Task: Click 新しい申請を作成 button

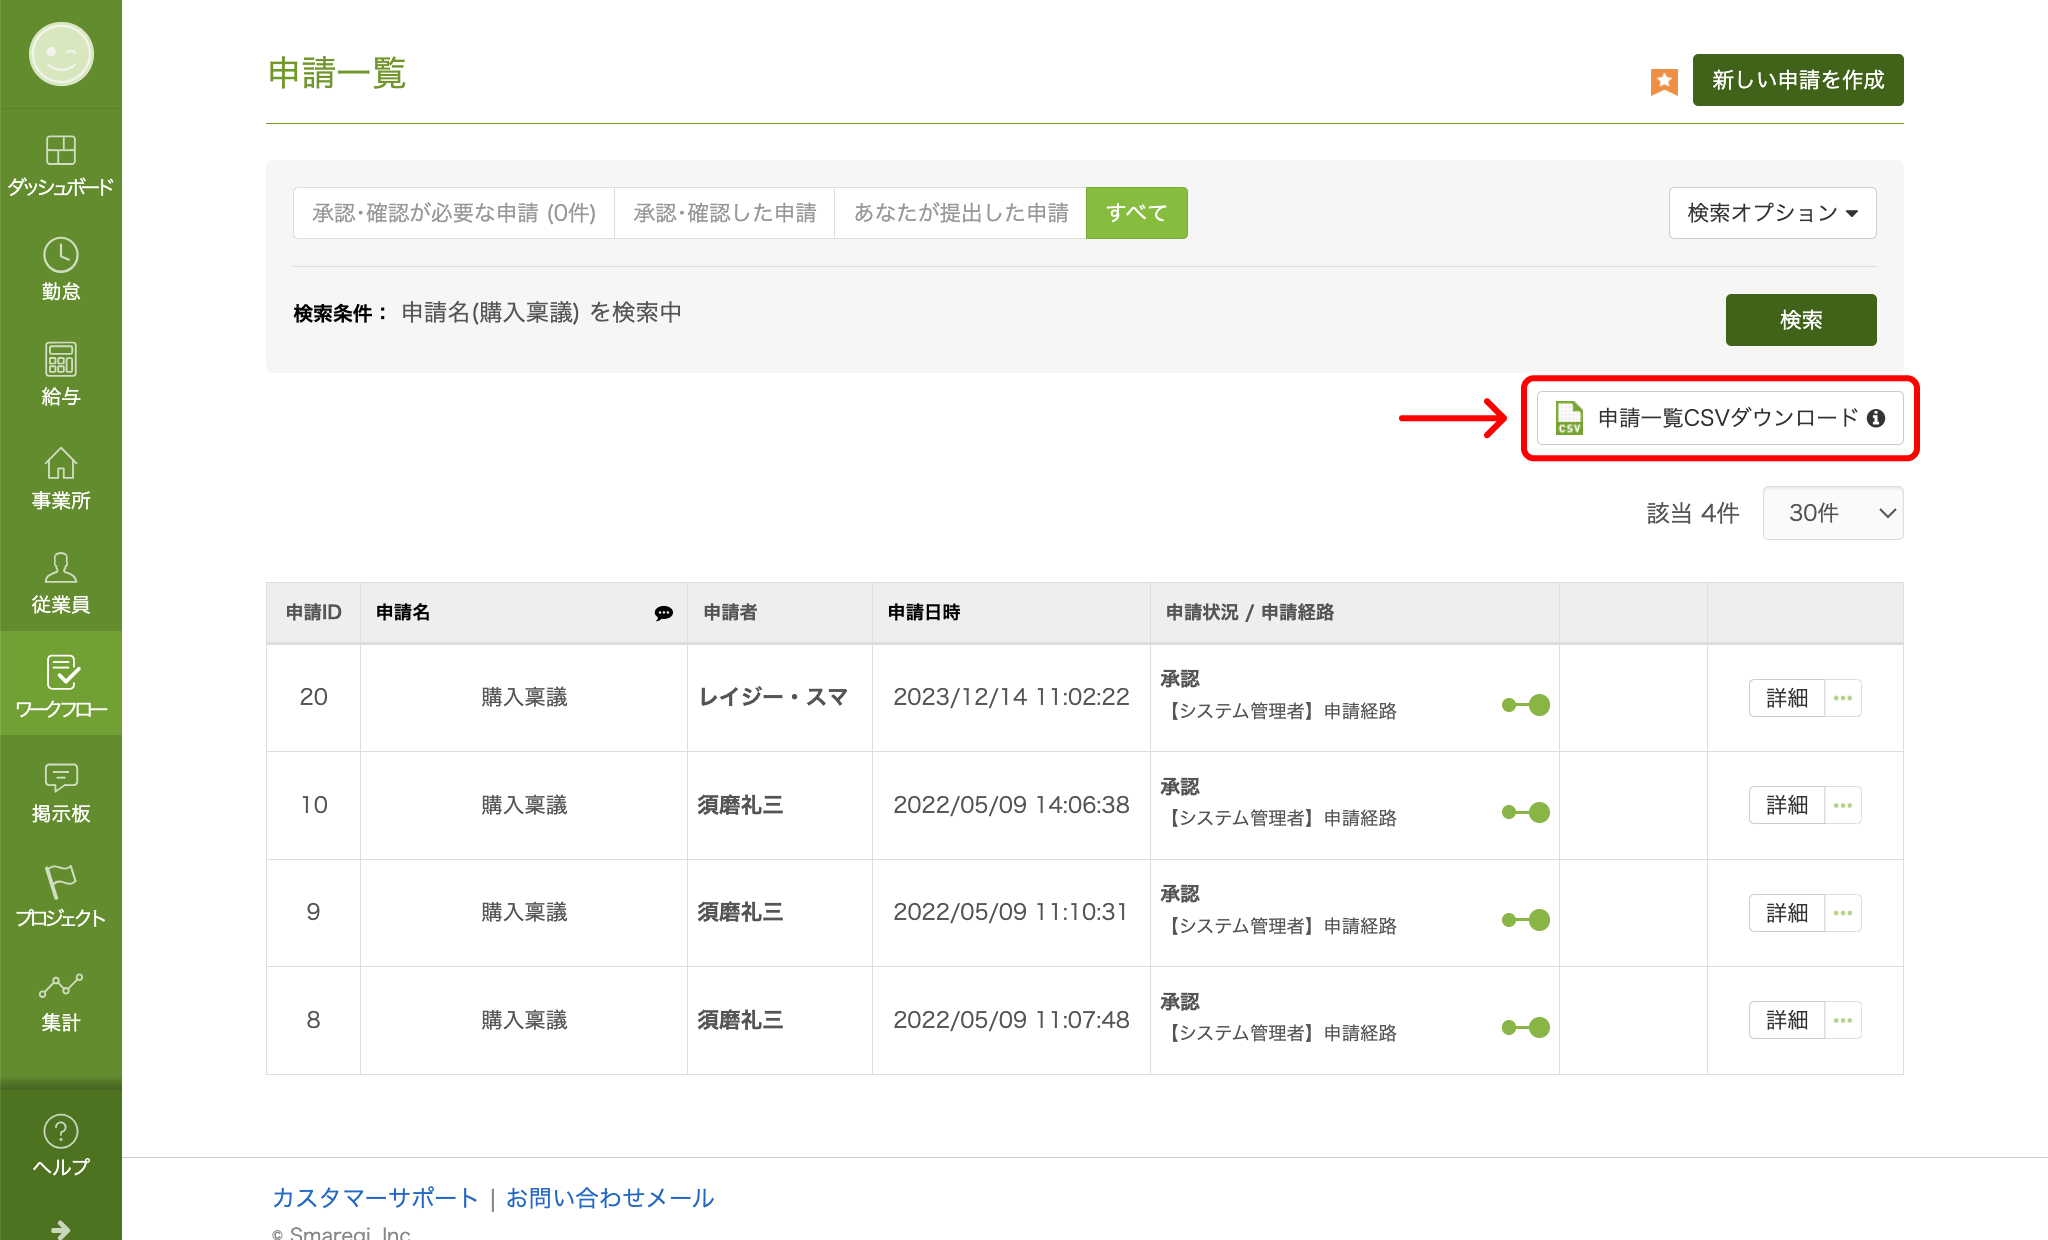Action: click(1798, 80)
